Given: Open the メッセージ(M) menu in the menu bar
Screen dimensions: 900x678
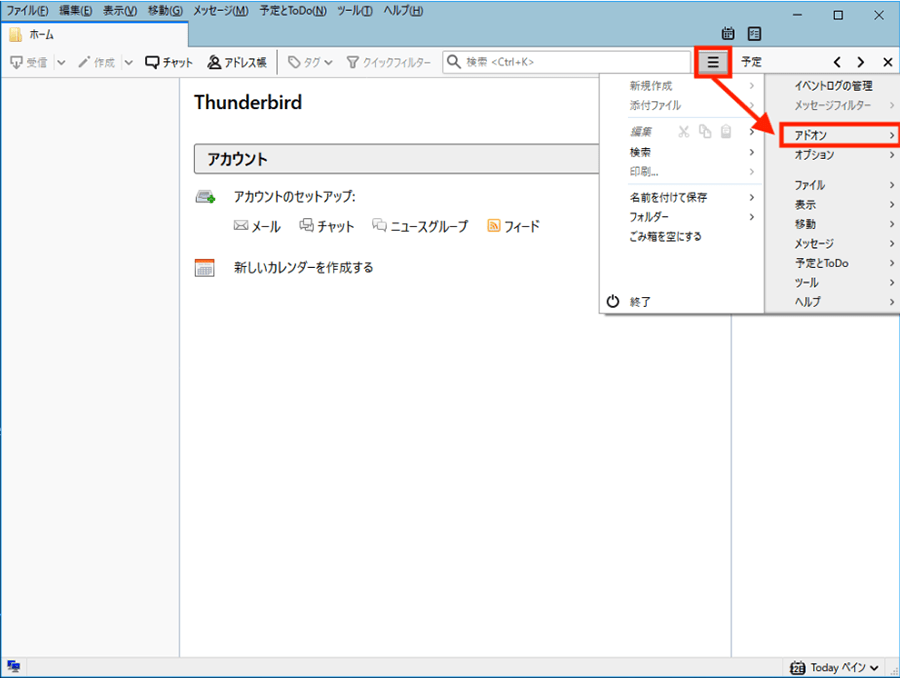Looking at the screenshot, I should point(220,11).
